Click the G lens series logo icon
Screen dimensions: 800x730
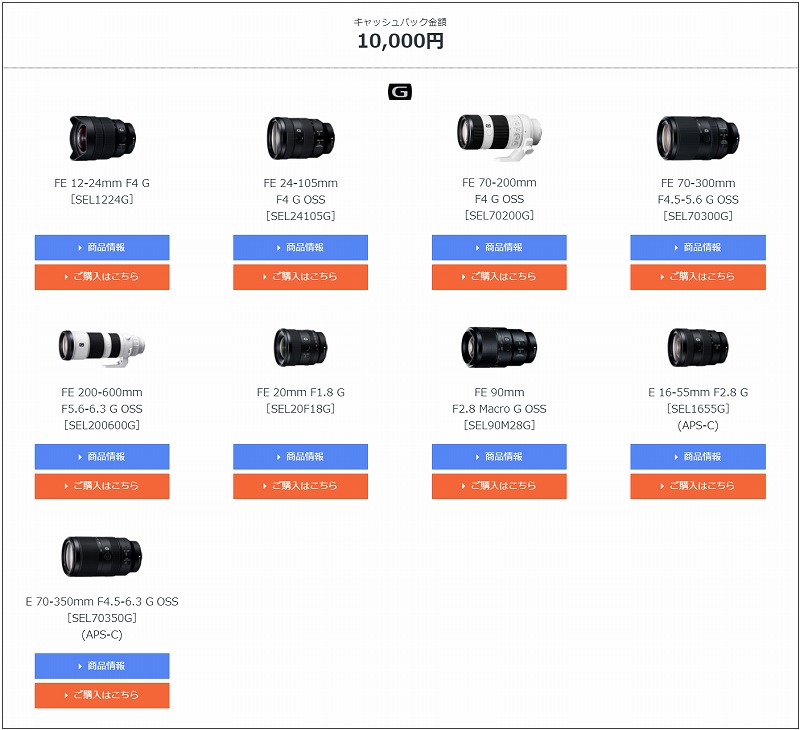400,92
